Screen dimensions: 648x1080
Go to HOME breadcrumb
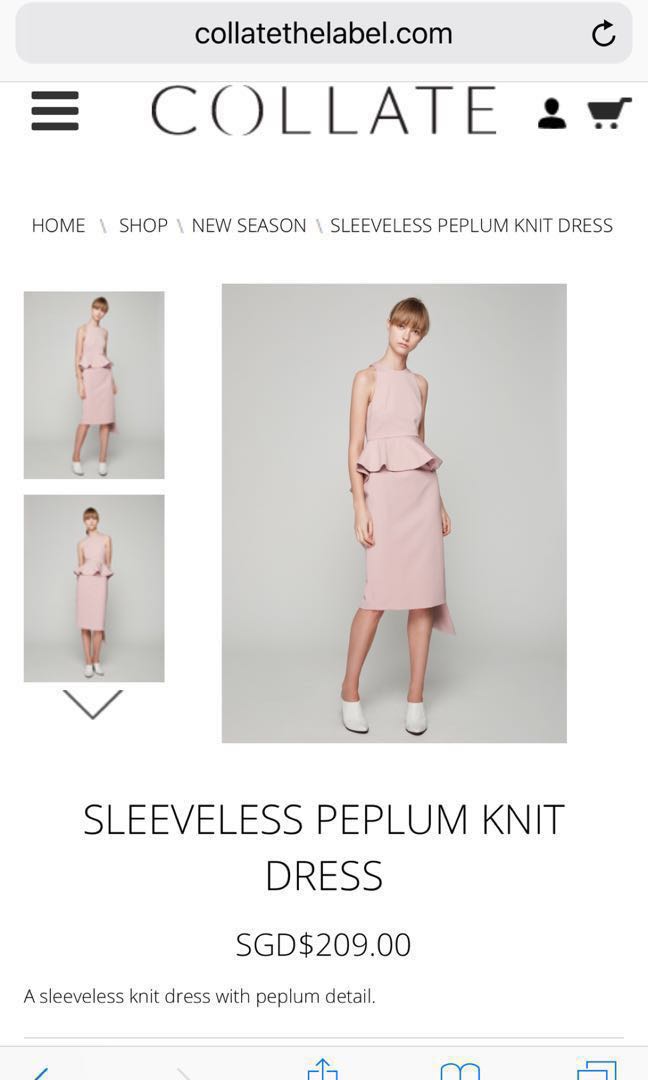click(x=59, y=225)
